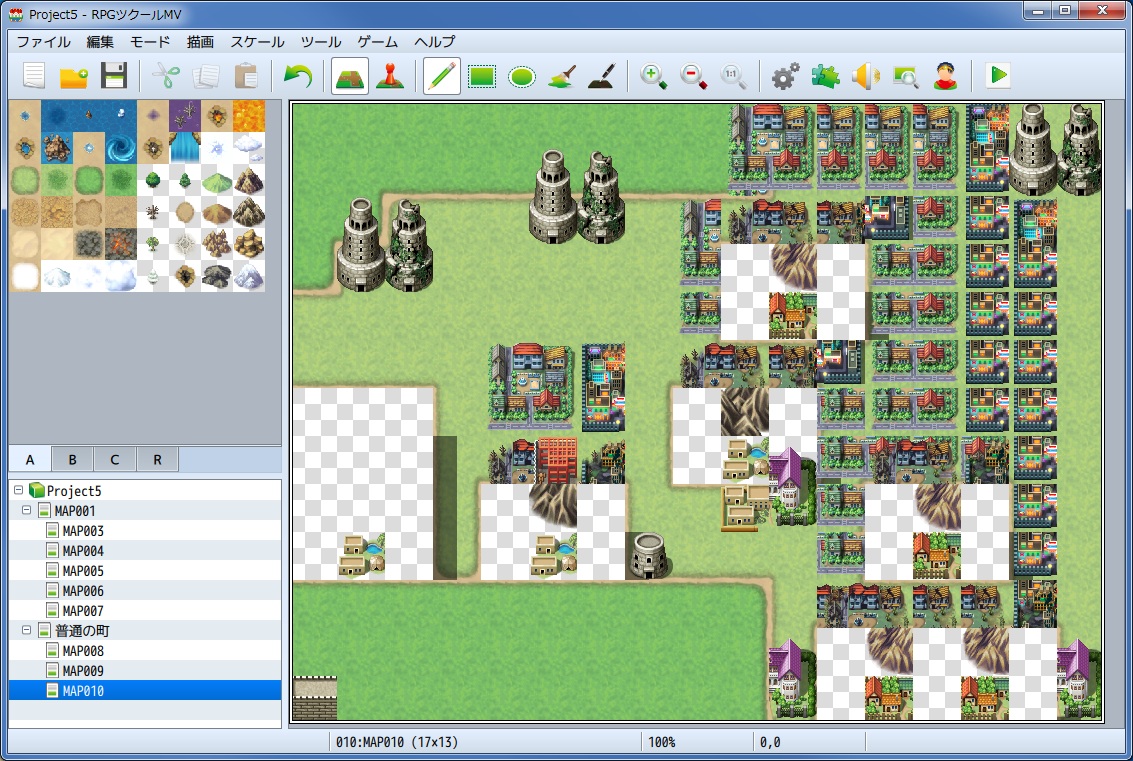
Task: Zoom out of the map
Action: 693,75
